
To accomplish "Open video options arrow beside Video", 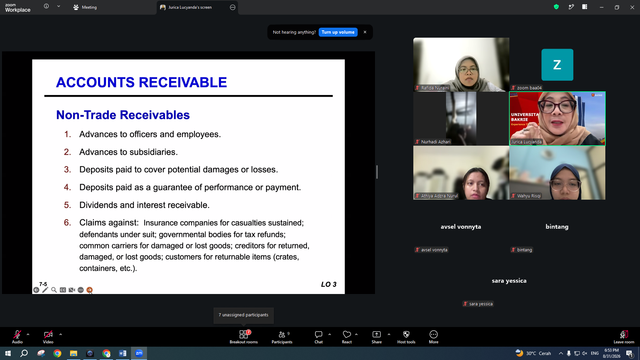I will coord(60,334).
